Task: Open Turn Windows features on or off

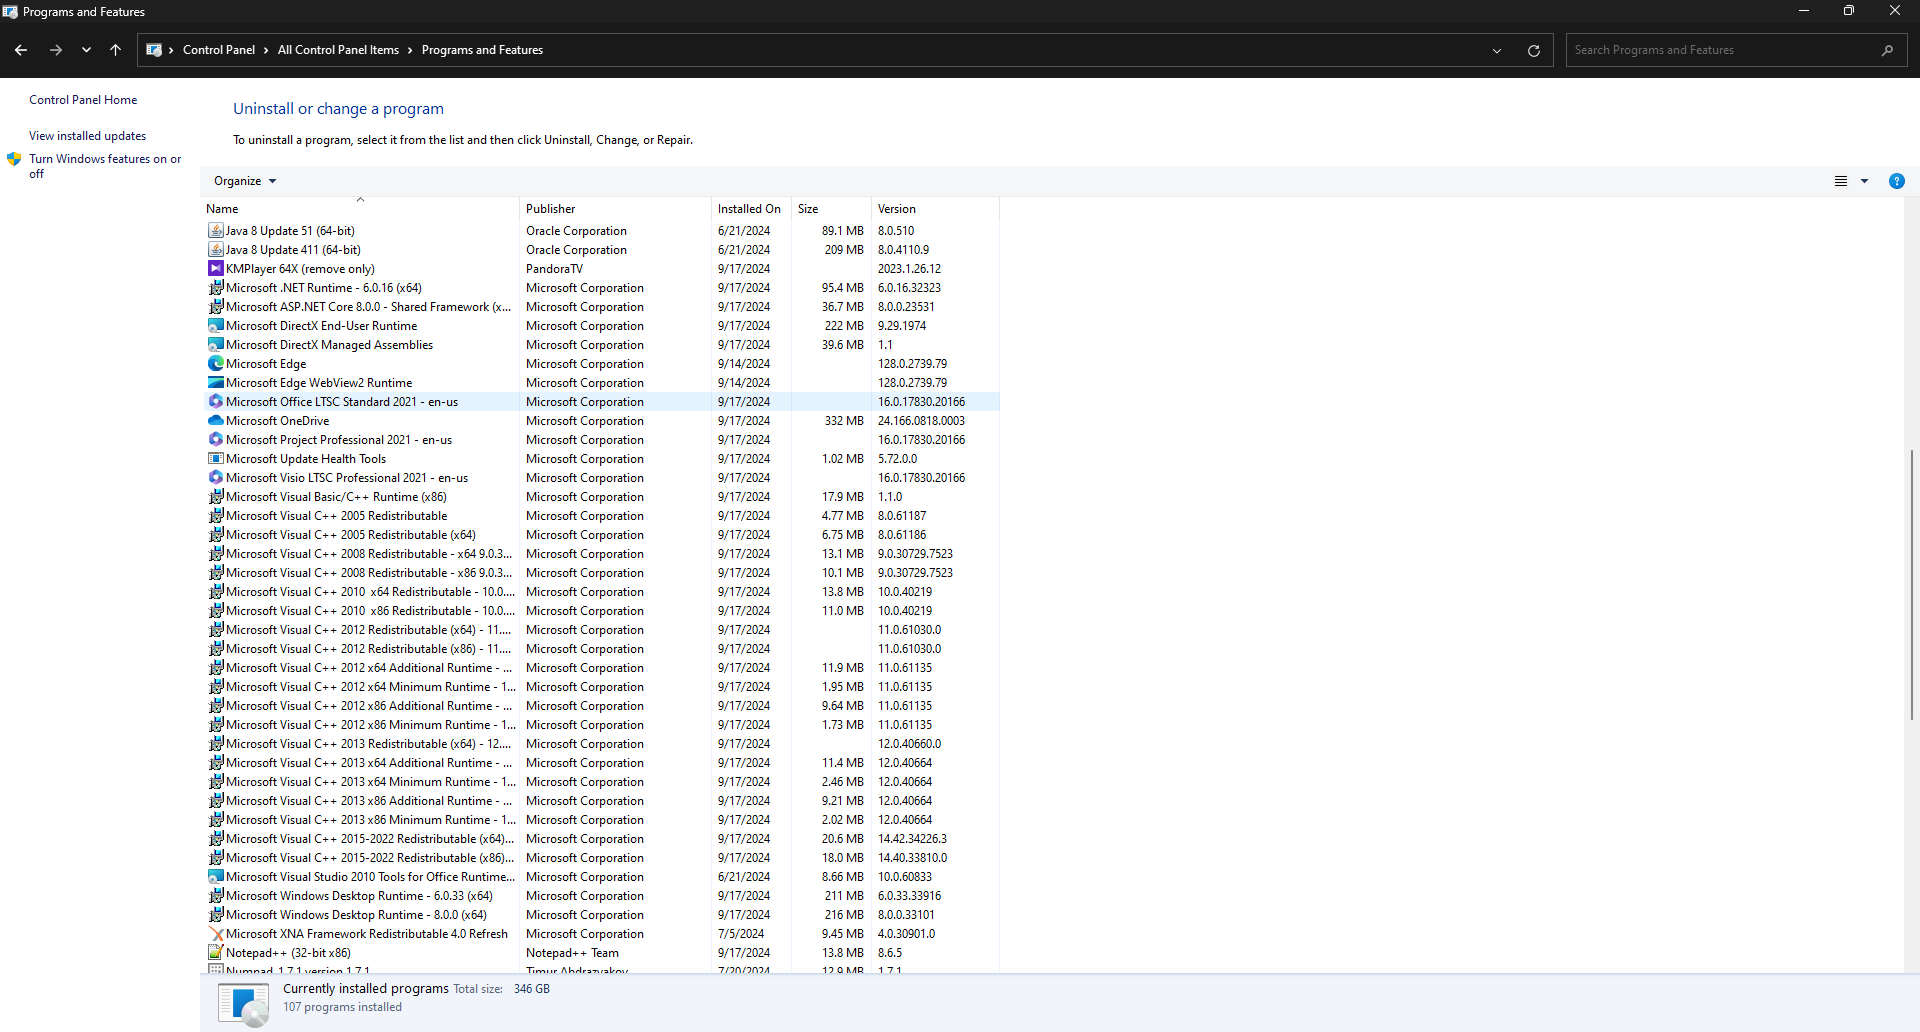Action: (105, 166)
